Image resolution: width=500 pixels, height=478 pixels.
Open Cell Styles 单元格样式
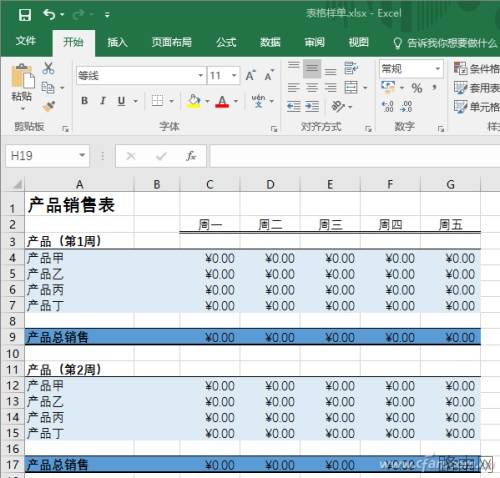477,107
